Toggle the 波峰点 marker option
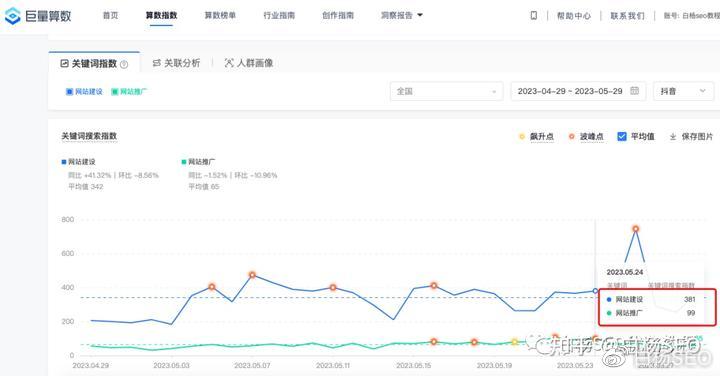 [586, 137]
